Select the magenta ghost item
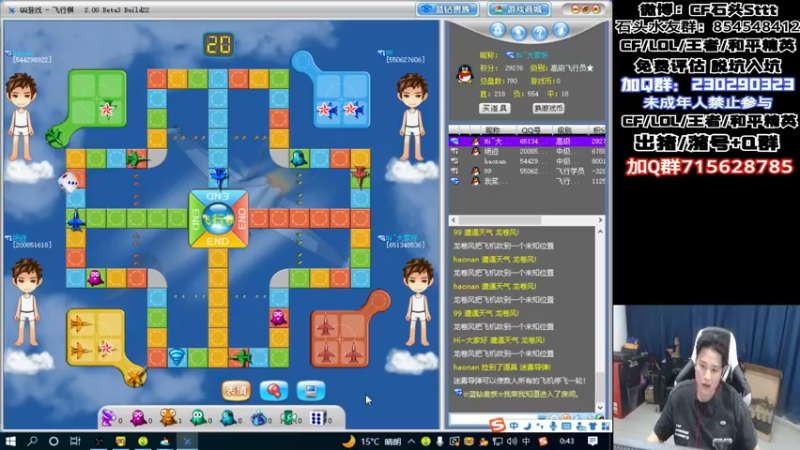 (138, 418)
